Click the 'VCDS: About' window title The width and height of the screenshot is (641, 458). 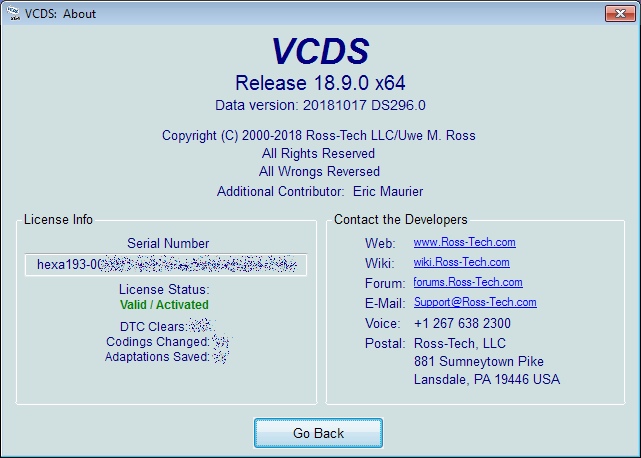(x=60, y=13)
